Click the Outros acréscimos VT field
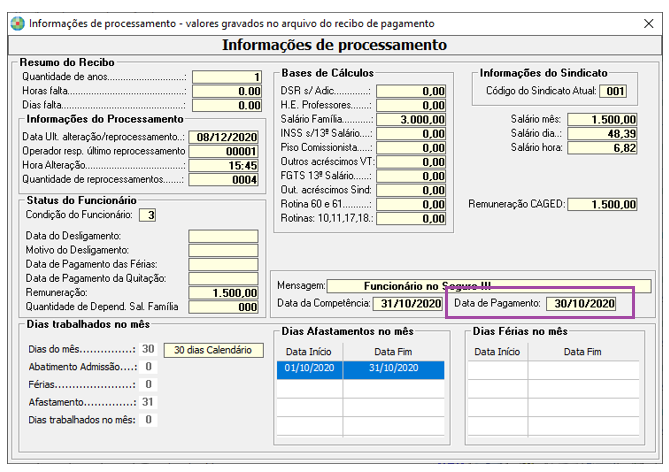The image size is (669, 472). [x=411, y=162]
